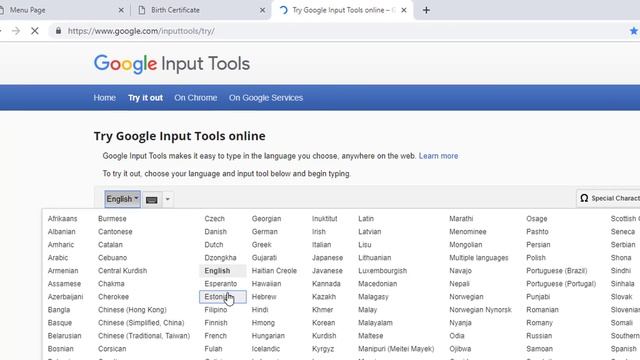Click the padlock site info icon
The width and height of the screenshot is (640, 360).
(x=58, y=31)
